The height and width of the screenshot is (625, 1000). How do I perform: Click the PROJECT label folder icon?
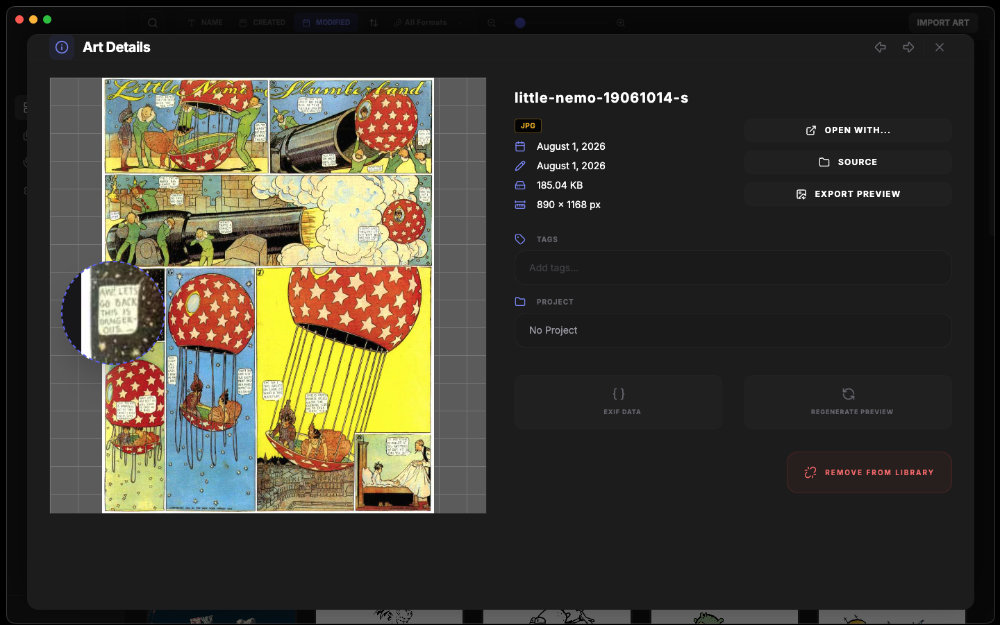[x=520, y=302]
